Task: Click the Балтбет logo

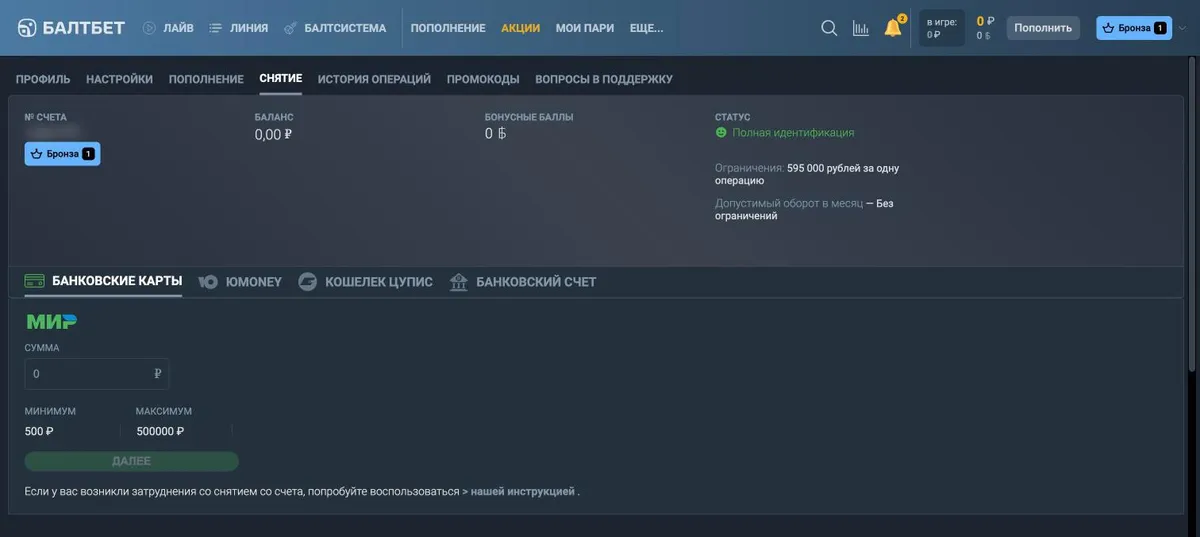Action: 71,28
